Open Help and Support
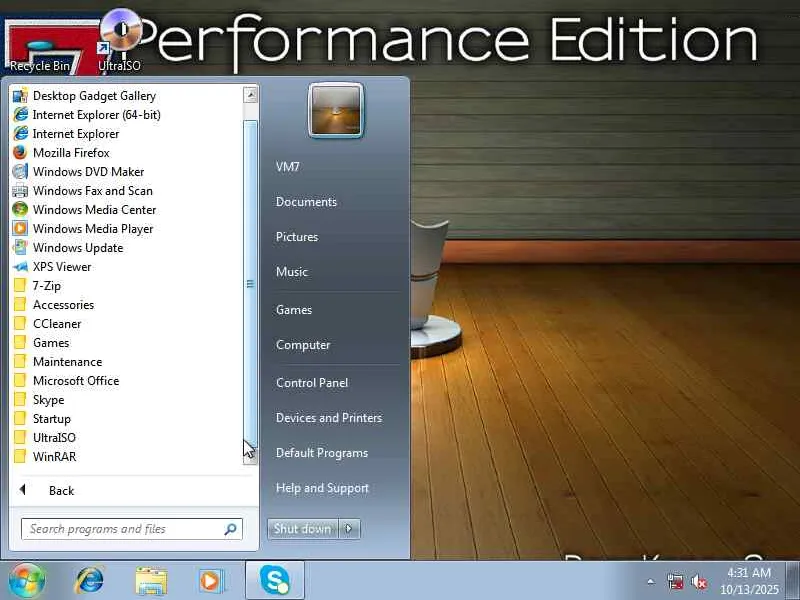 coord(322,488)
